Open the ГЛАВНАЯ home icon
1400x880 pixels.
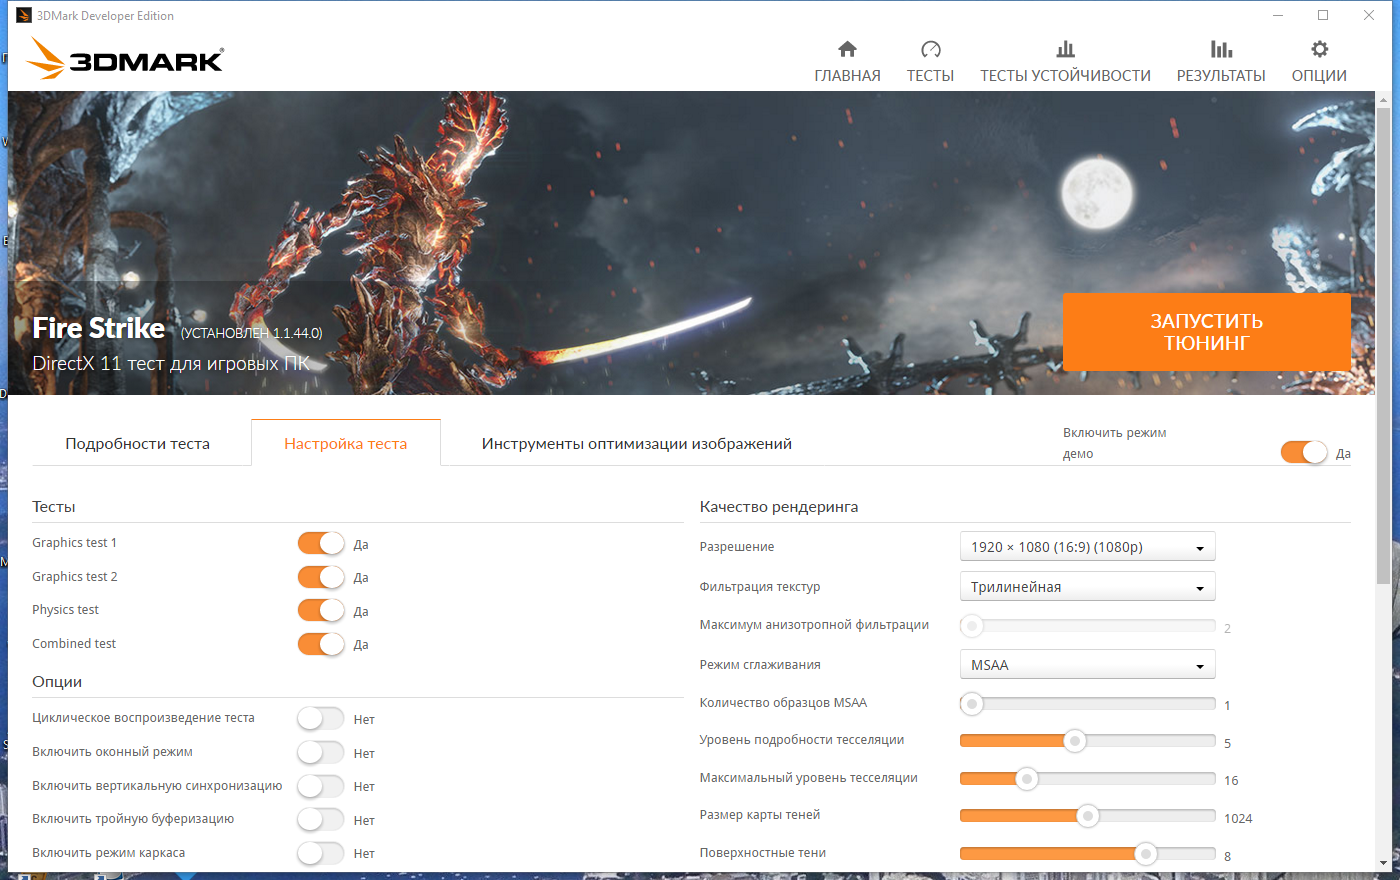click(847, 50)
